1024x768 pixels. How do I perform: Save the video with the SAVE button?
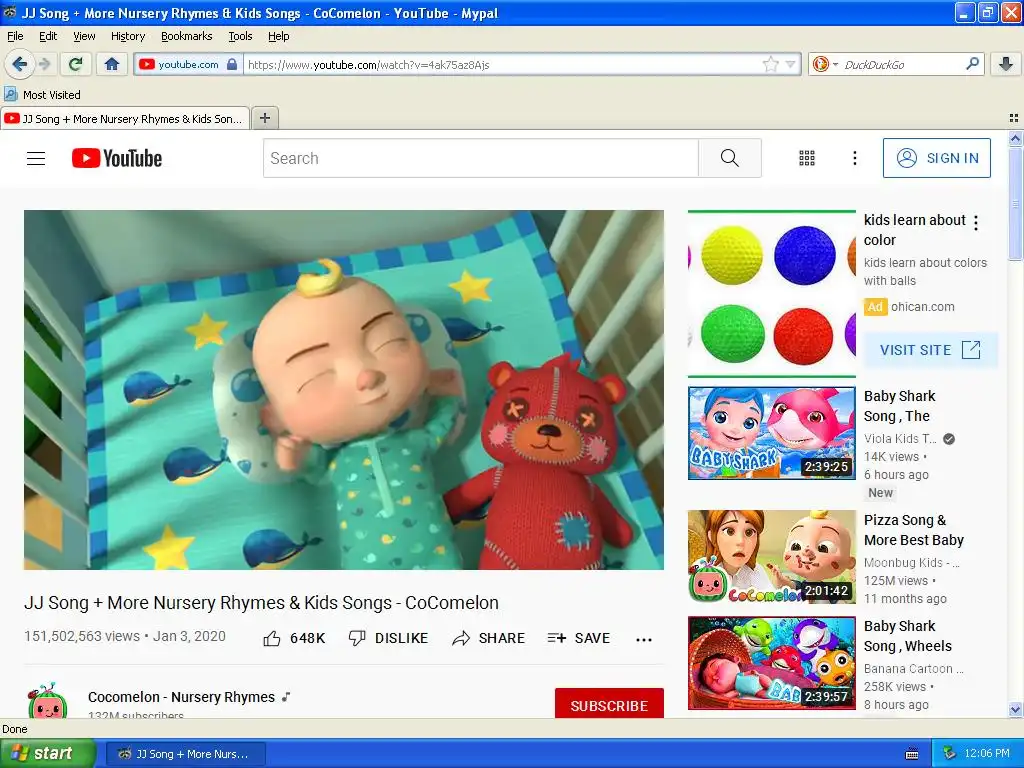pyautogui.click(x=579, y=638)
